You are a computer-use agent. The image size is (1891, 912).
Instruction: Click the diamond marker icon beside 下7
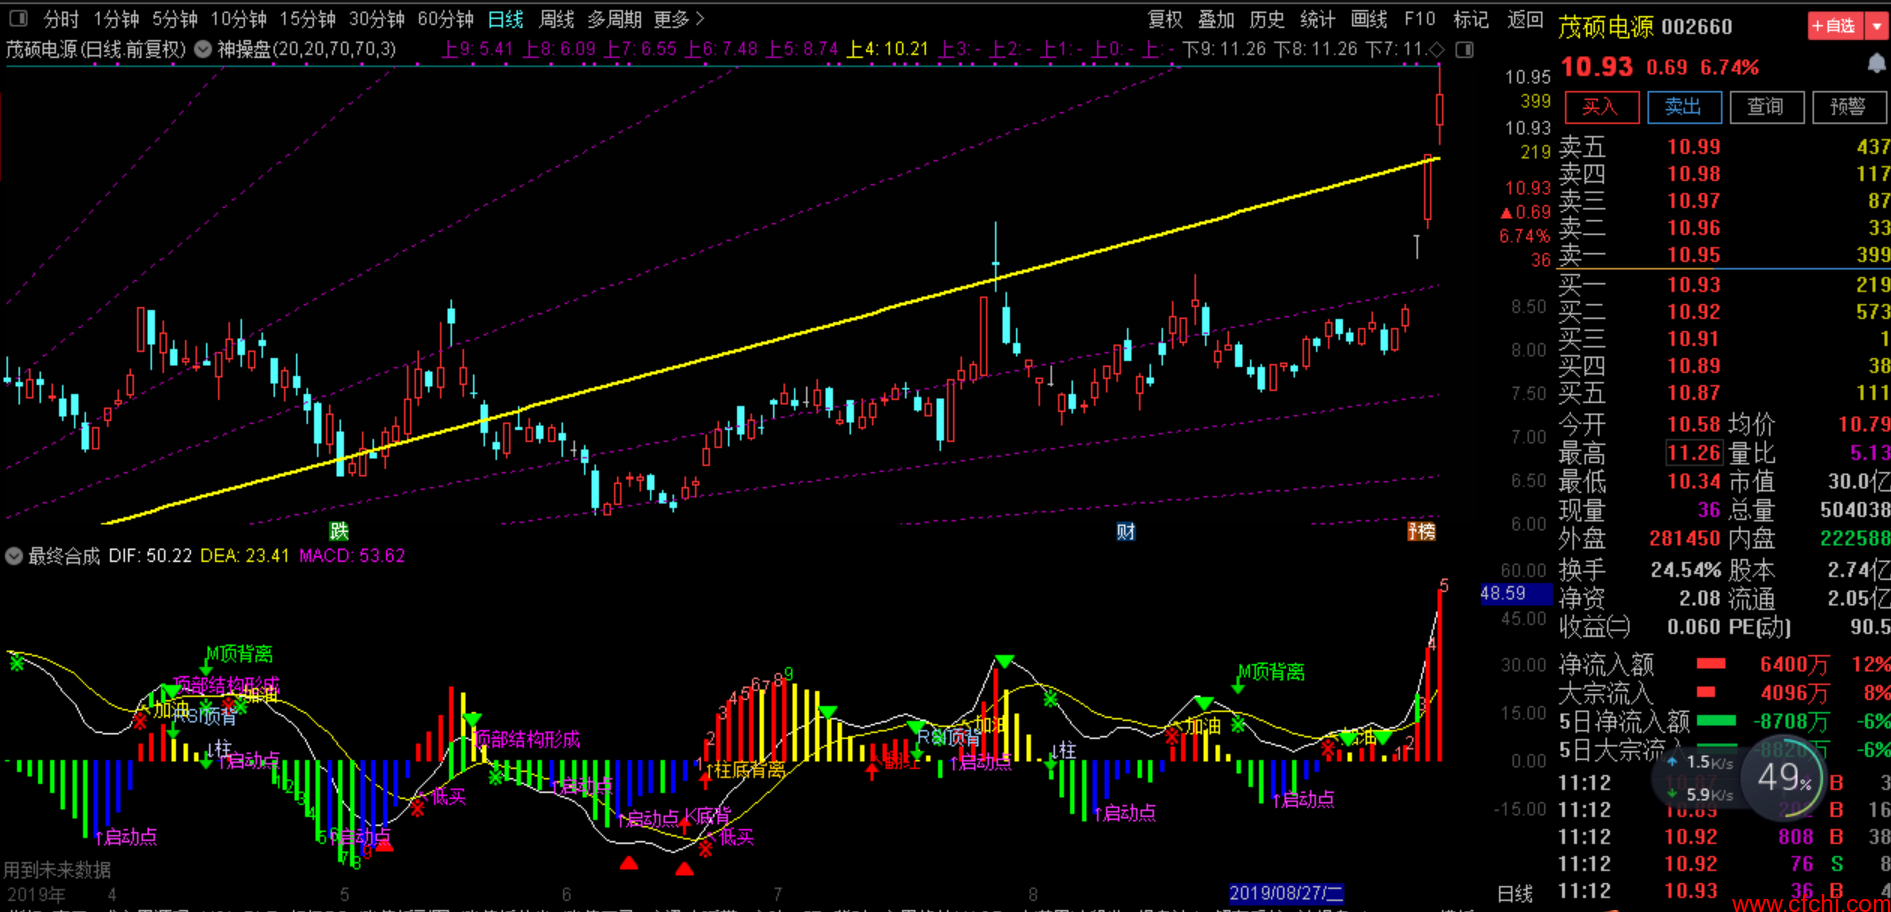tap(1438, 49)
